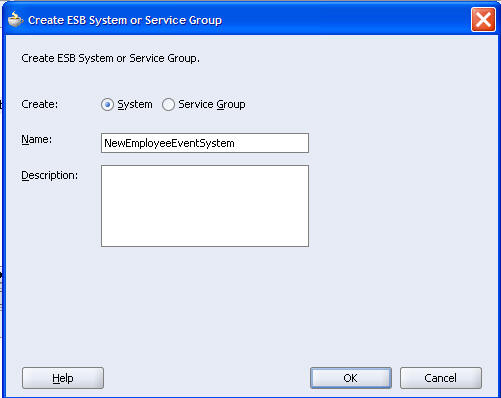Focus the Name input field

tap(205, 143)
